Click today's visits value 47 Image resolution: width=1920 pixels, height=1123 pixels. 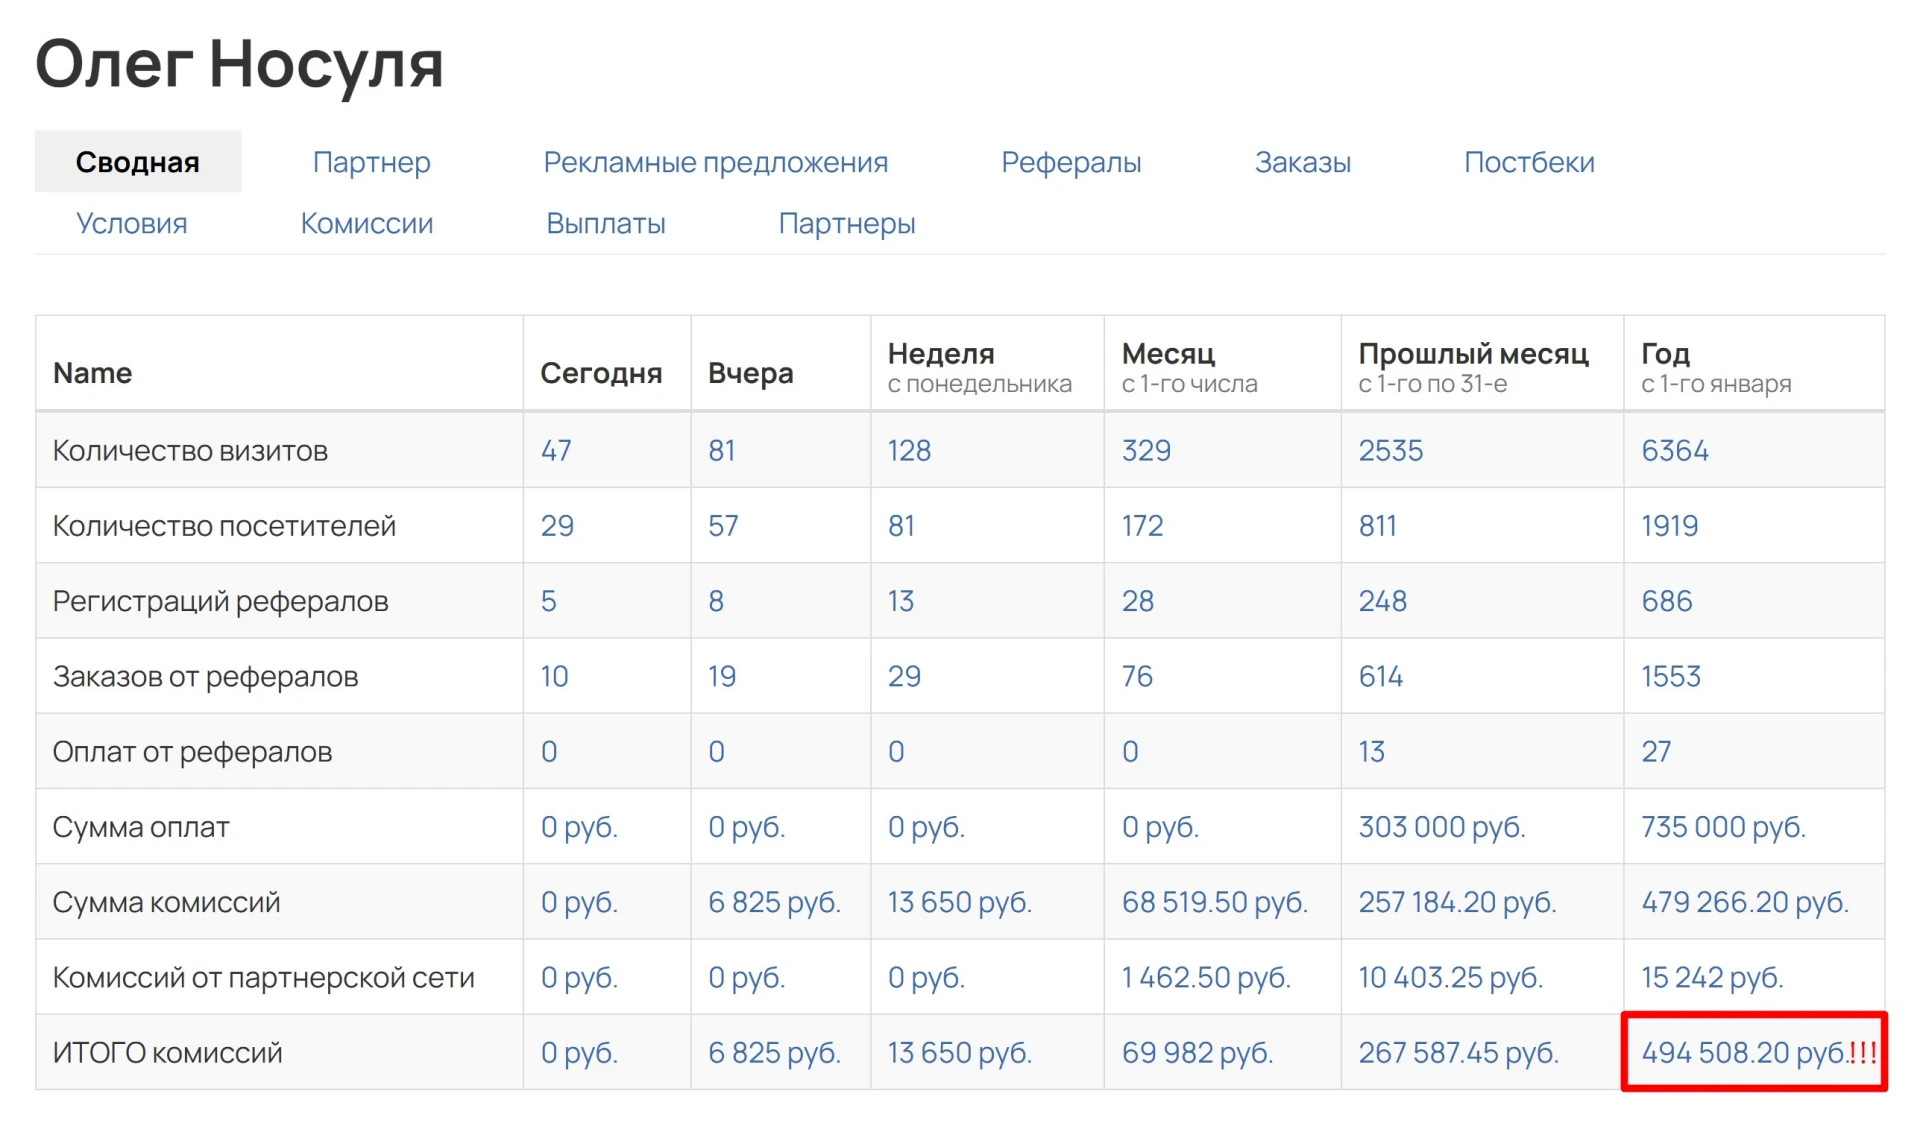(556, 450)
